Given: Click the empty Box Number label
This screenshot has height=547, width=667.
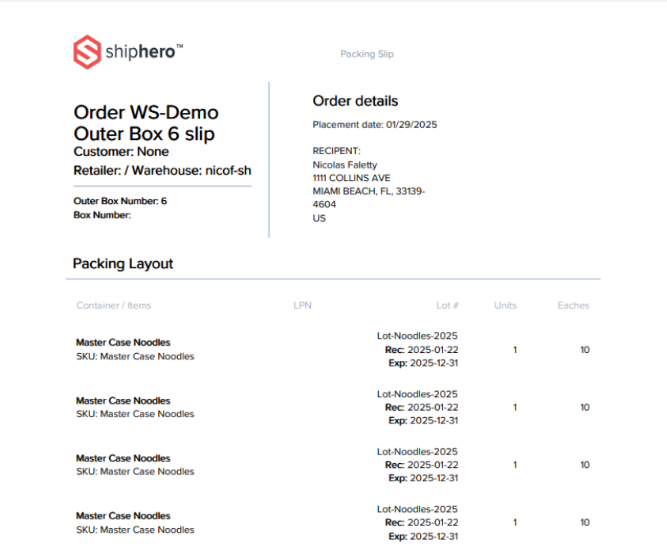Looking at the screenshot, I should [x=103, y=215].
